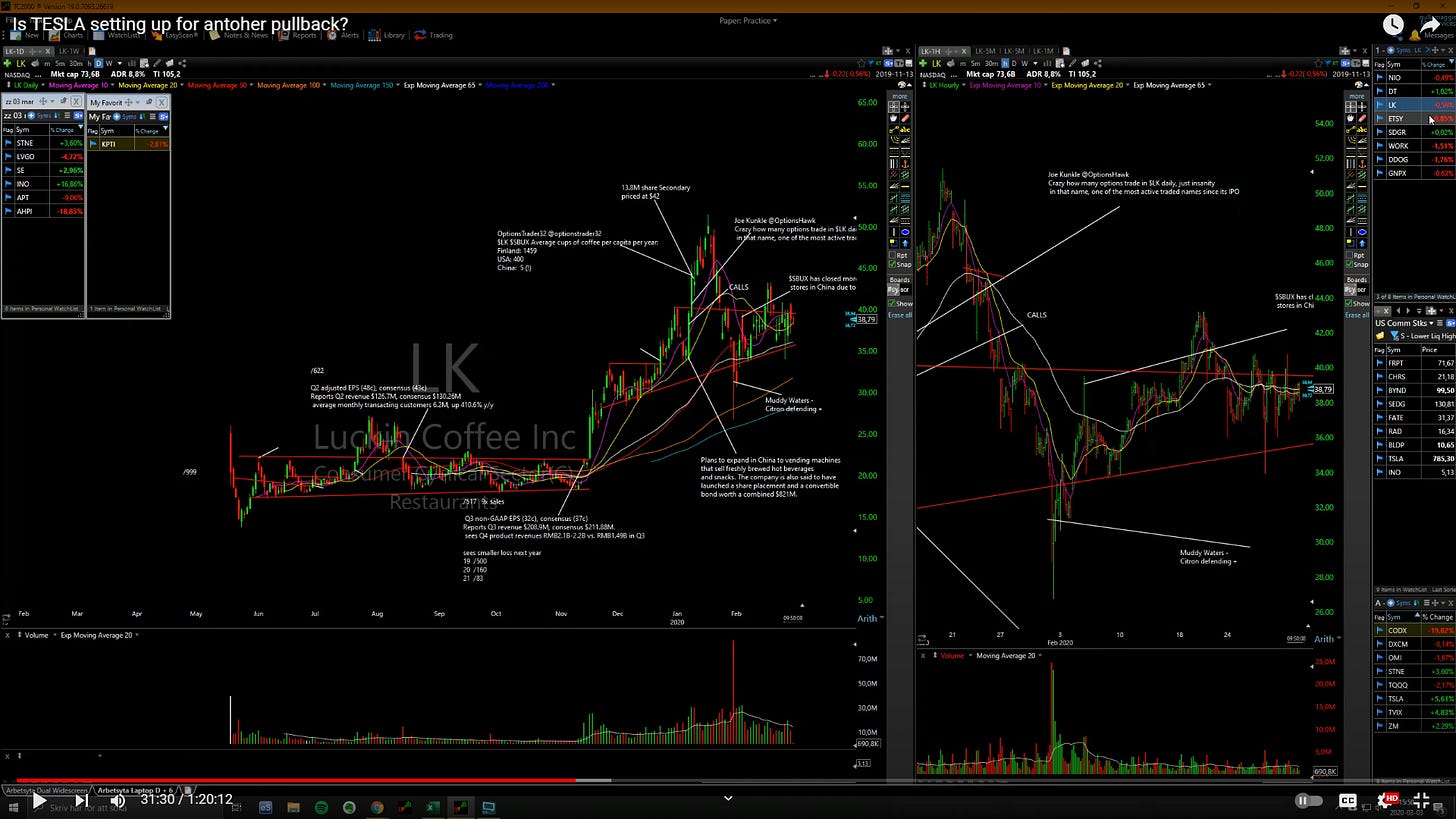
Task: Select KPTI in My Favorit watchlist
Action: click(128, 144)
